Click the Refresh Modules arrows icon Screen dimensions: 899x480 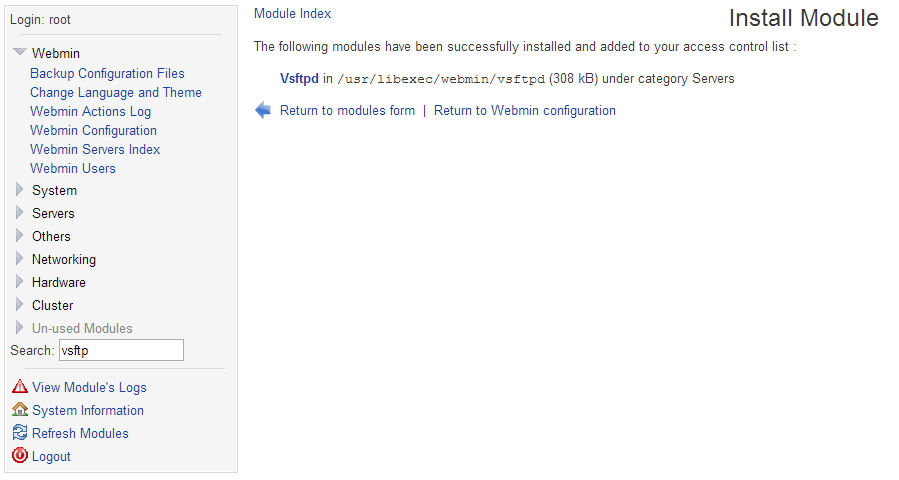[x=20, y=433]
